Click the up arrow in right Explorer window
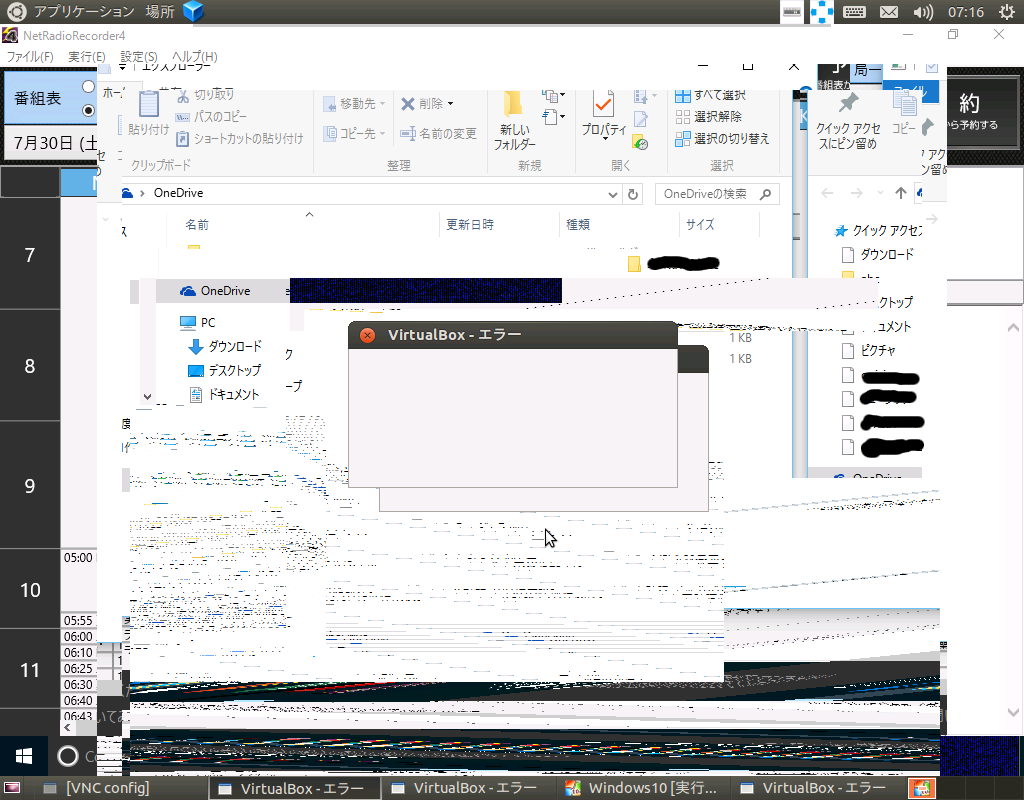This screenshot has height=800, width=1024. point(901,193)
